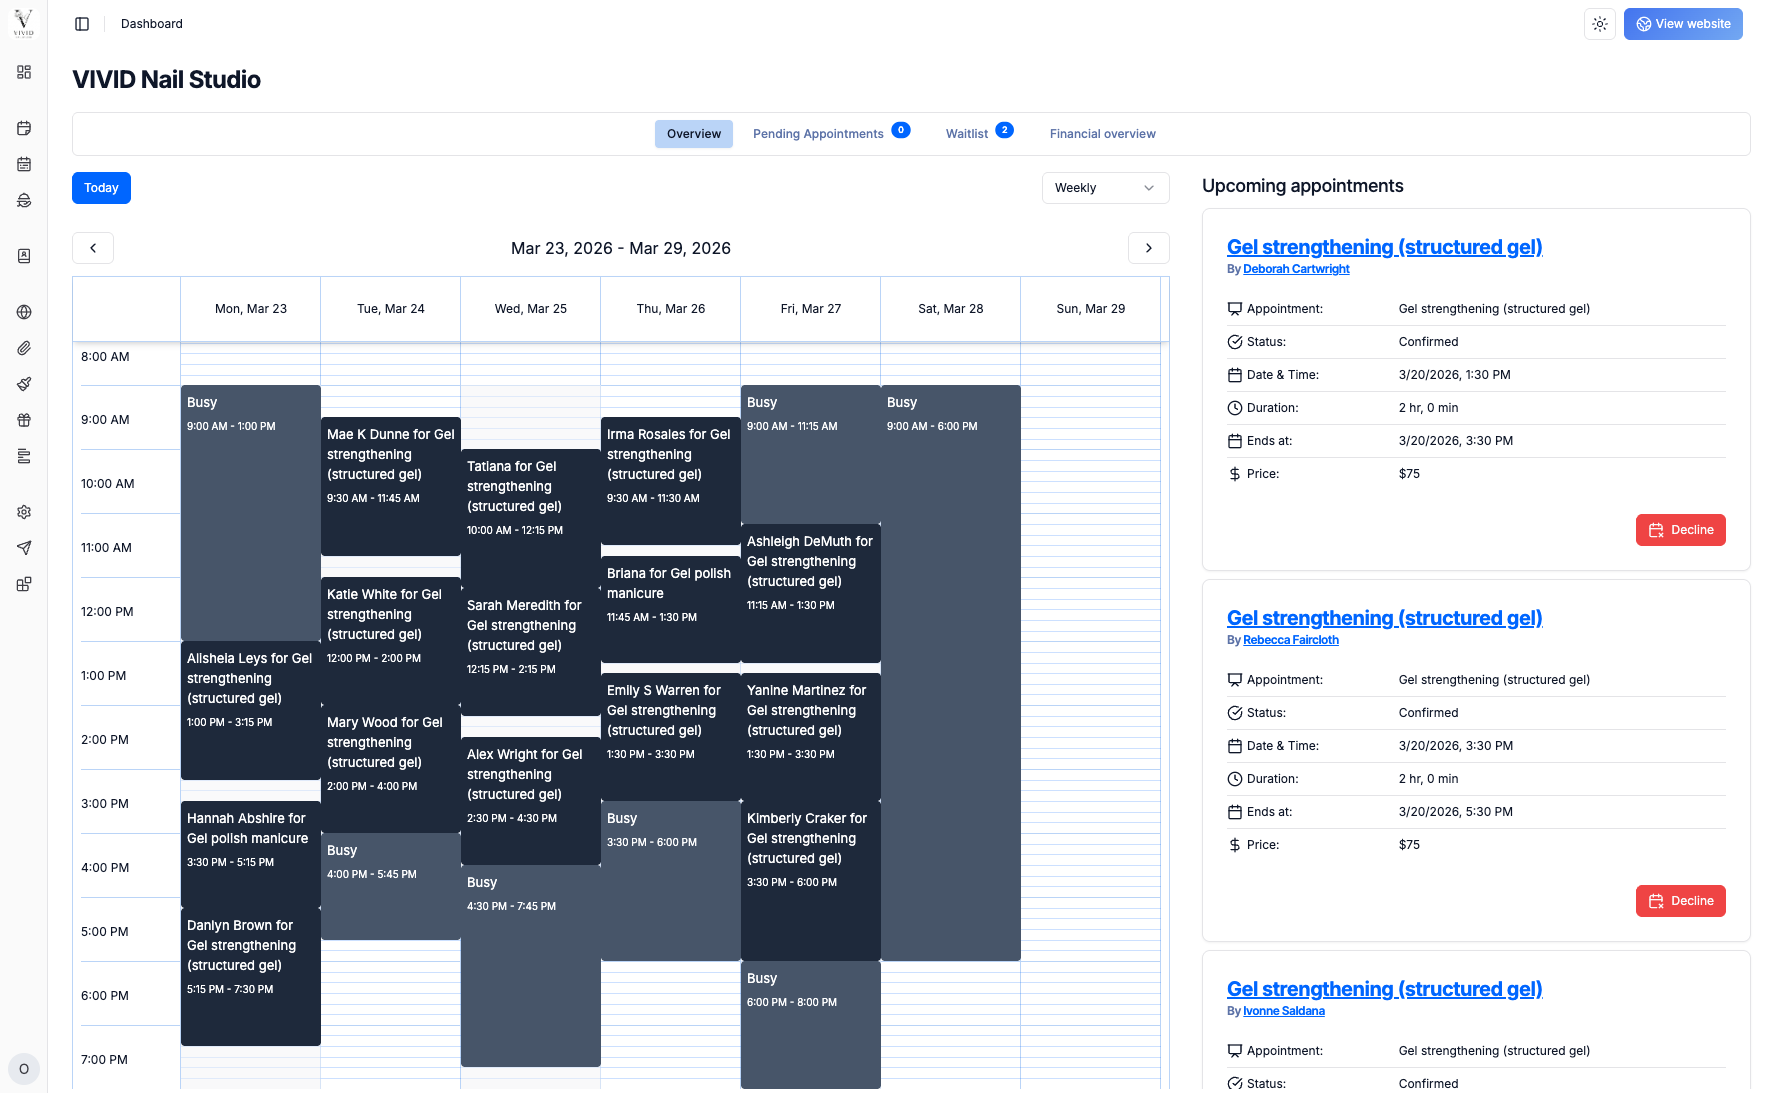This screenshot has height=1093, width=1775.
Task: Click the Today button
Action: 101,188
